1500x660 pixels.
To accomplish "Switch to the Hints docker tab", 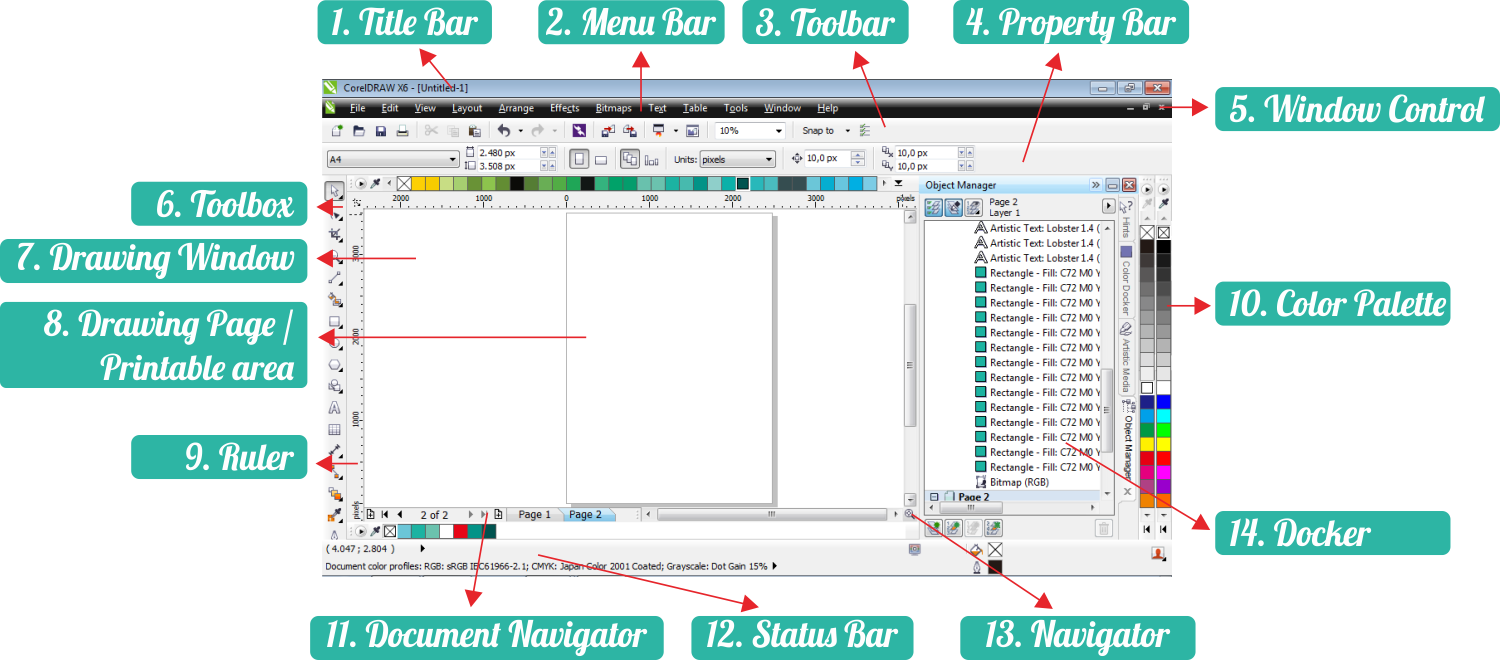I will 1125,217.
